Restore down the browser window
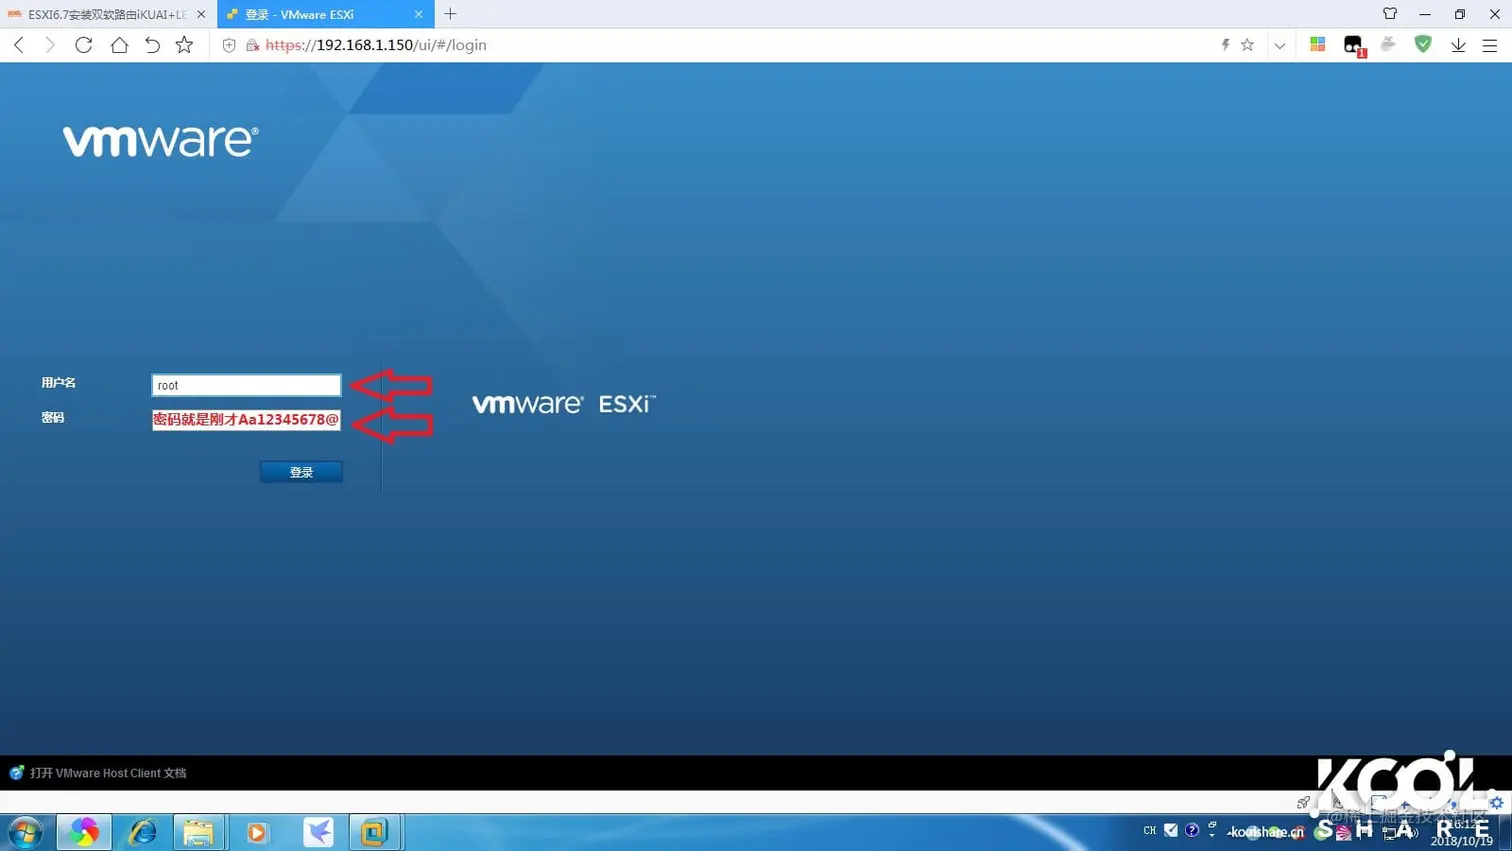This screenshot has height=851, width=1512. pos(1460,14)
